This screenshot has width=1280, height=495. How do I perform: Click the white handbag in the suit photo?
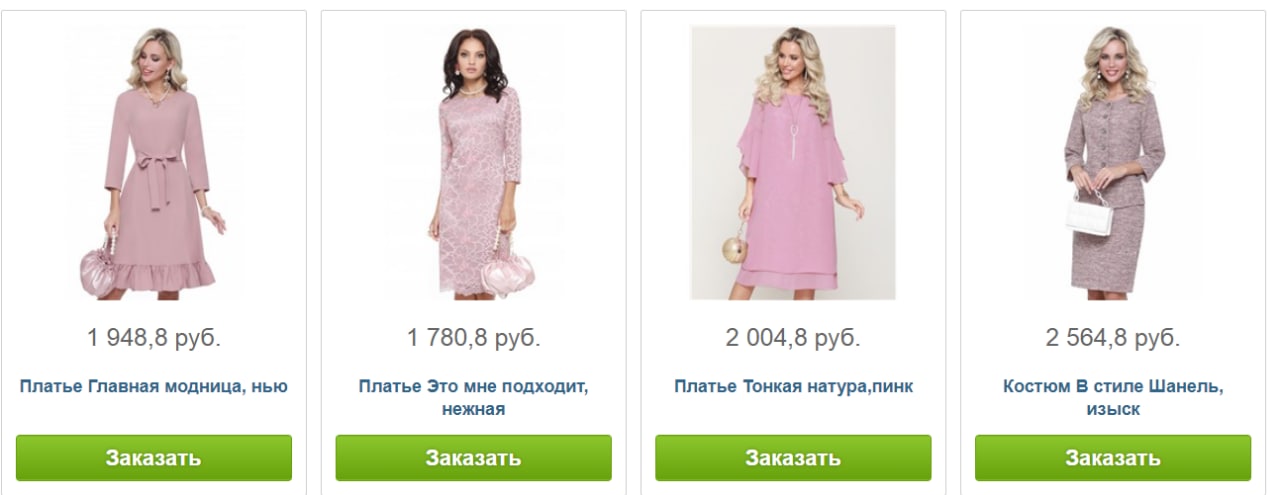[1088, 212]
